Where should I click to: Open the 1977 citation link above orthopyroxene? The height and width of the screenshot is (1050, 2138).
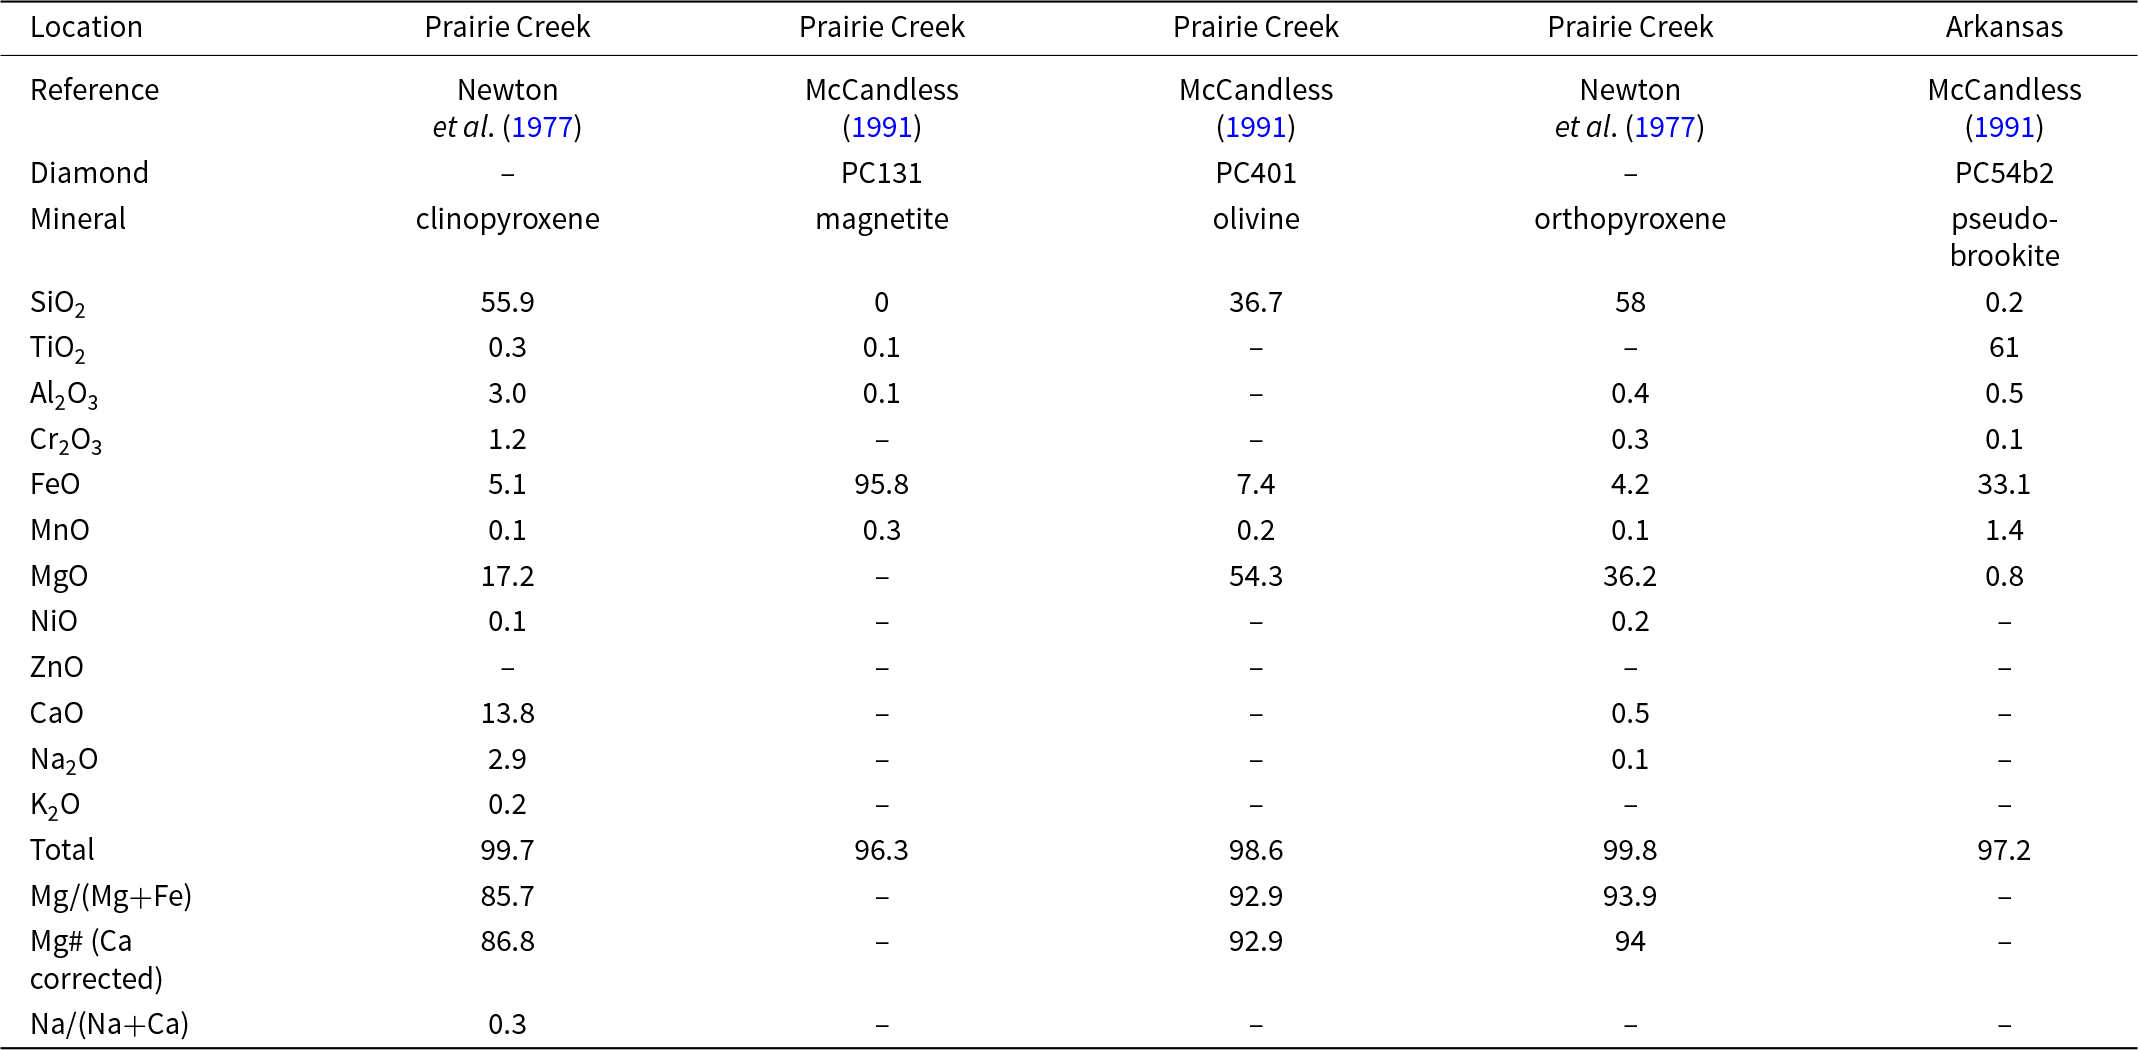[1664, 128]
